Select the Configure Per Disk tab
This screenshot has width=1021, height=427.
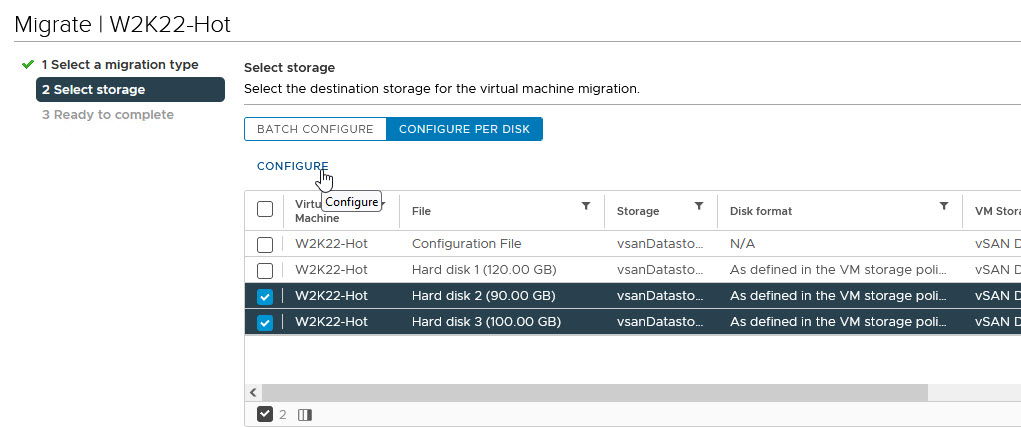click(464, 129)
